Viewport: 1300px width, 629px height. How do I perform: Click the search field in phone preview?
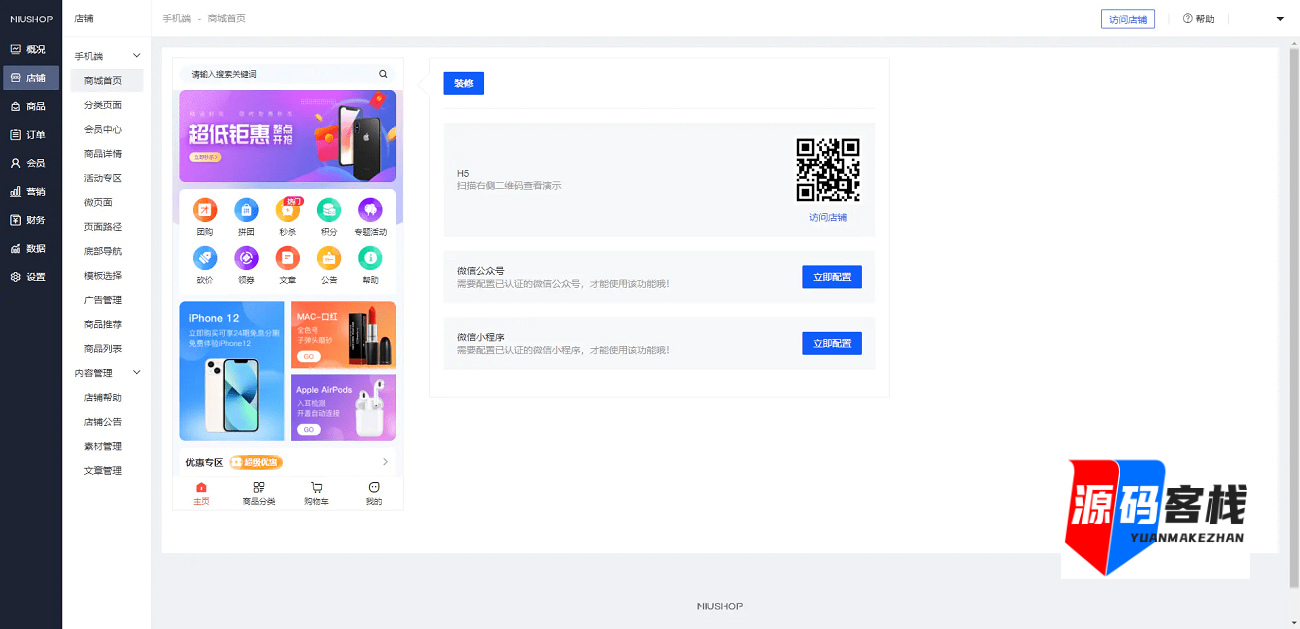[288, 74]
